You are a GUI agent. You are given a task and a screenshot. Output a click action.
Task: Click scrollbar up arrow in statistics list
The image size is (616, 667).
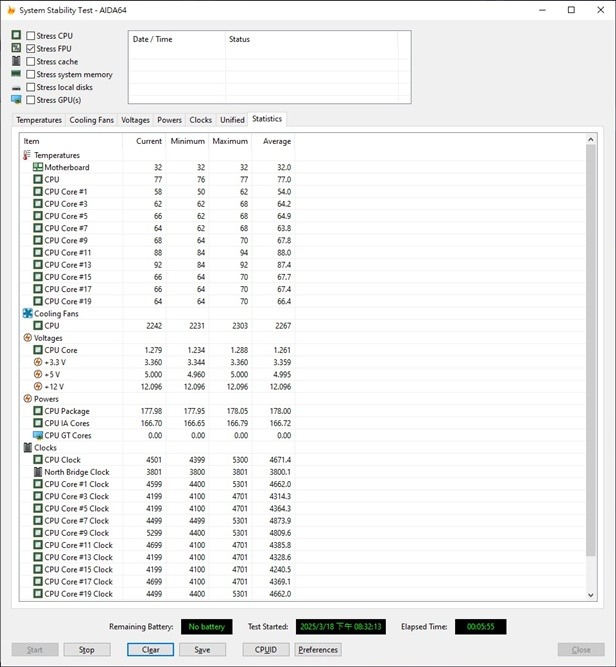pyautogui.click(x=590, y=140)
